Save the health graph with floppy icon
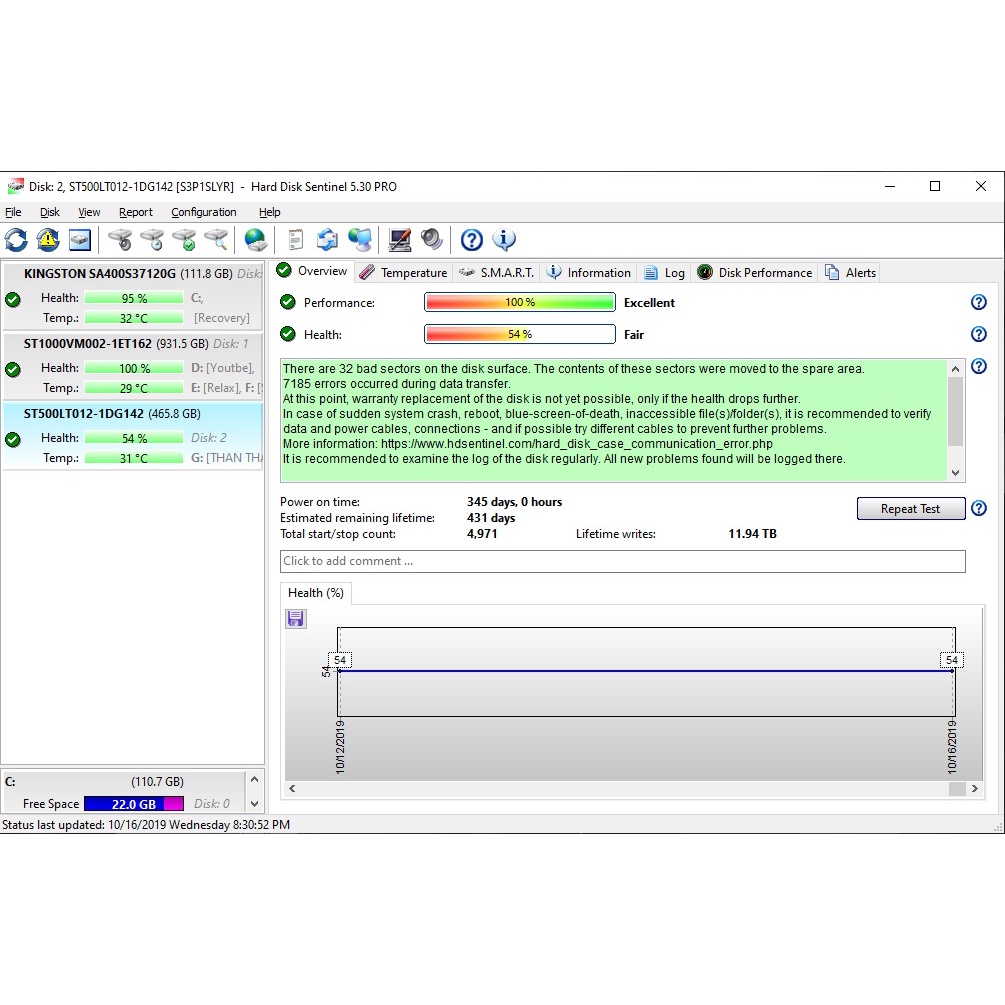This screenshot has width=1005, height=1005. click(296, 619)
